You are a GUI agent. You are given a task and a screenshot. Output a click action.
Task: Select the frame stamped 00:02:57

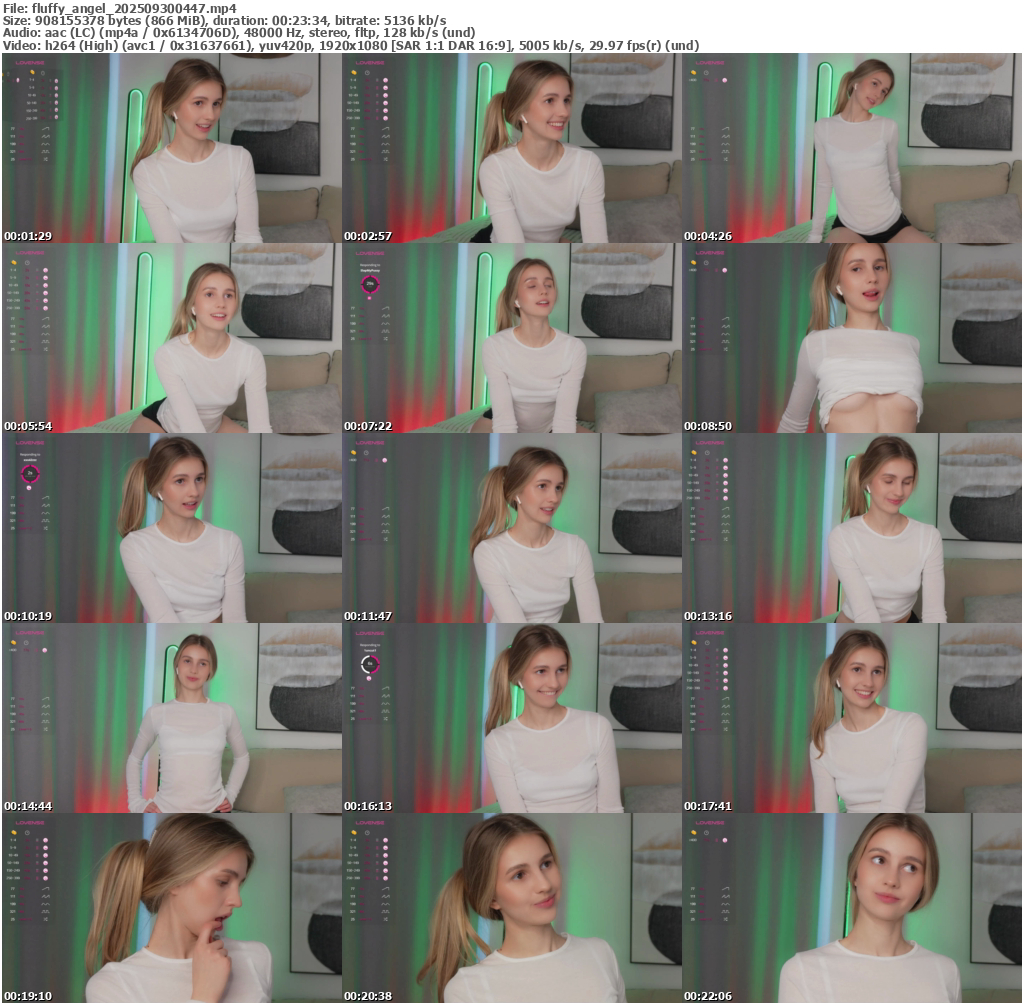pos(511,148)
